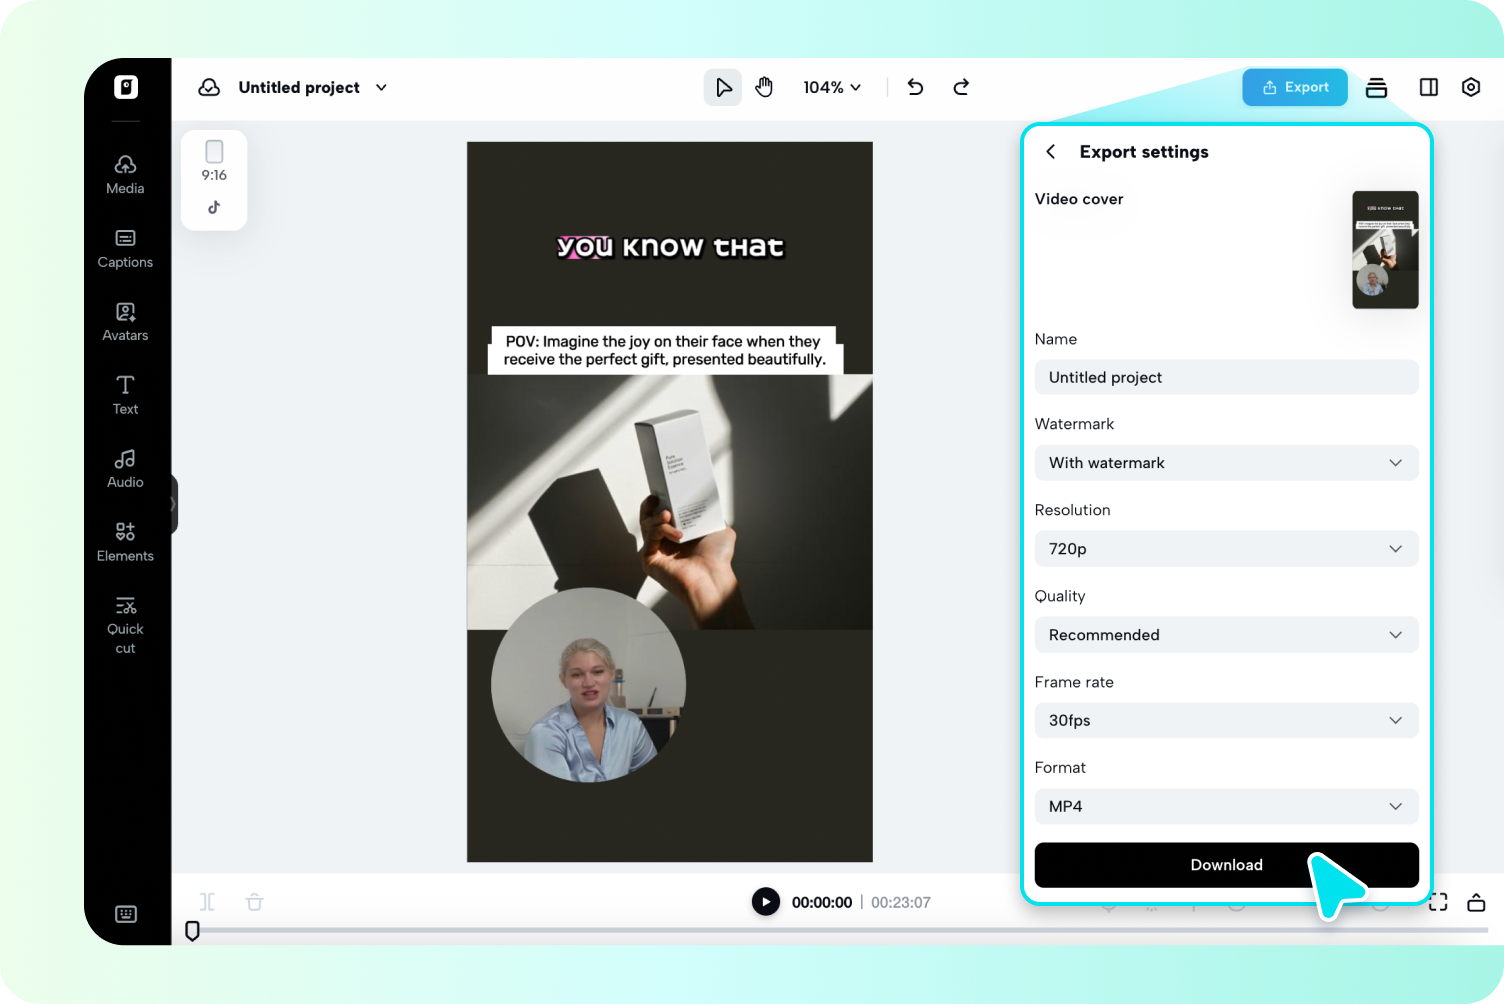Open keyboard shortcuts icon at sidebar bottom

tap(126, 914)
